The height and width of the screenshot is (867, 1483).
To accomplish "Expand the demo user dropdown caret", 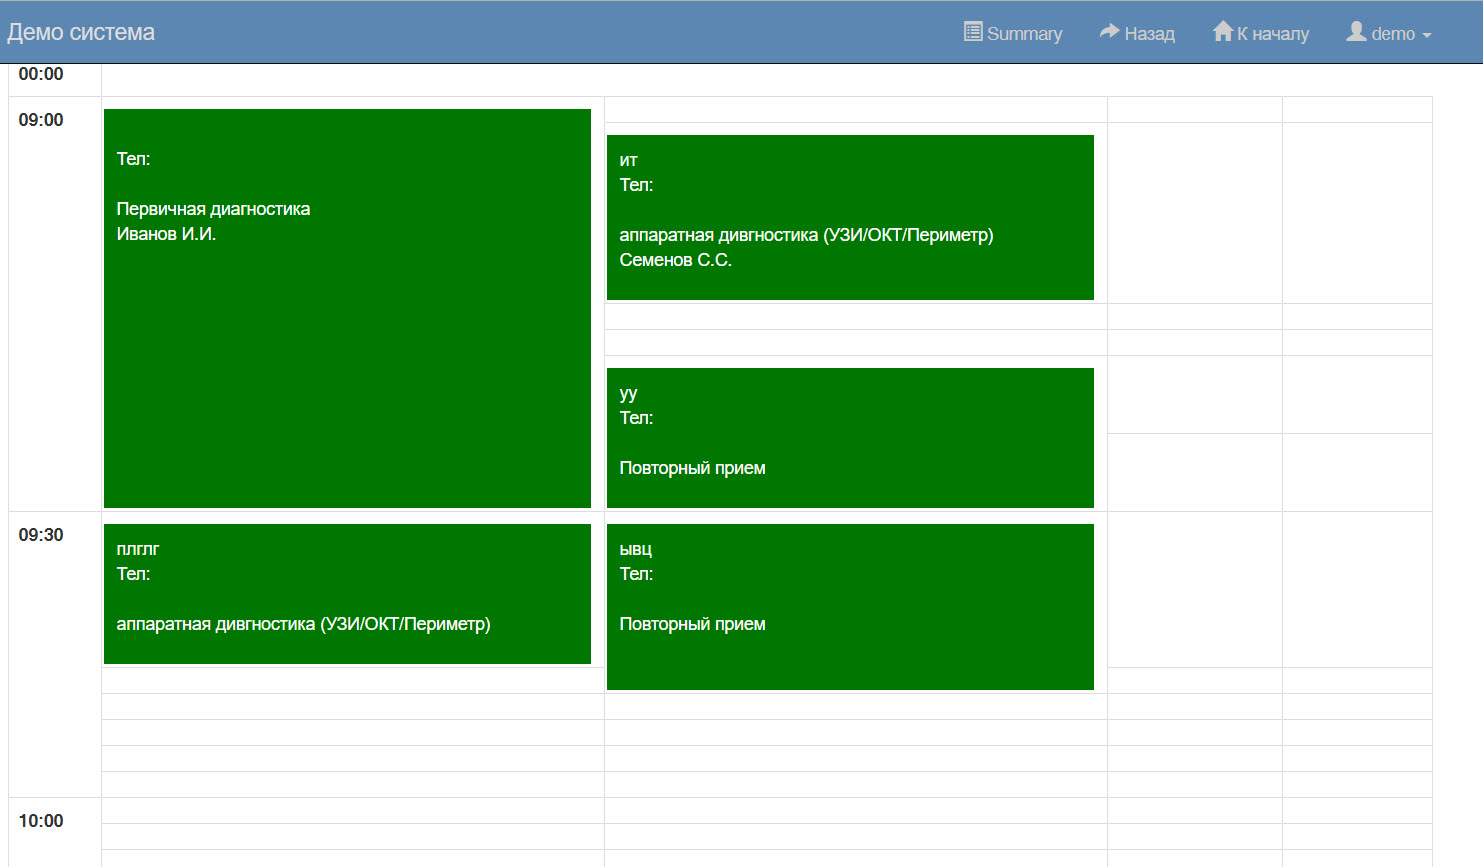I will pos(1427,35).
